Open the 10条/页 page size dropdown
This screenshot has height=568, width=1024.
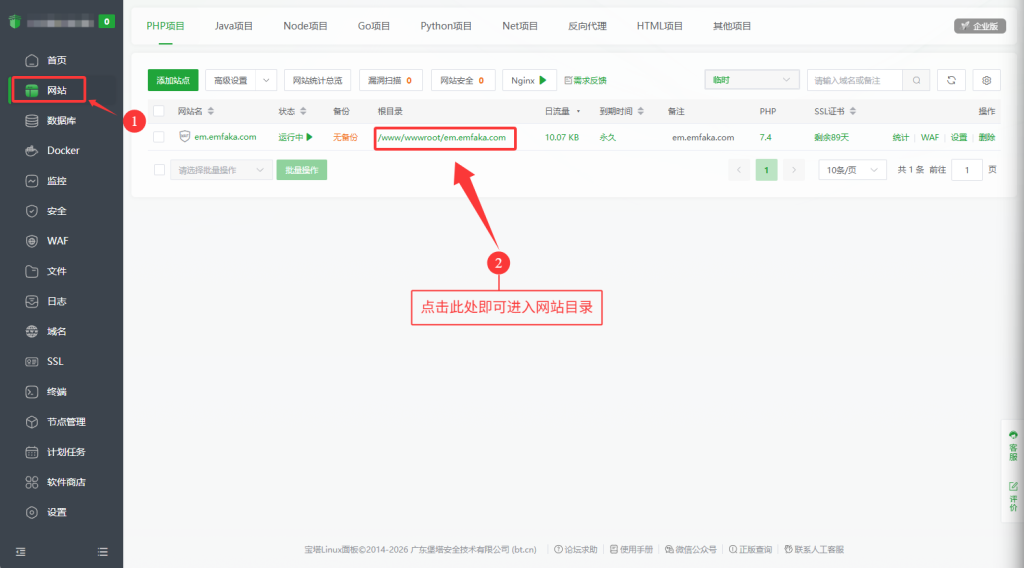coord(852,170)
